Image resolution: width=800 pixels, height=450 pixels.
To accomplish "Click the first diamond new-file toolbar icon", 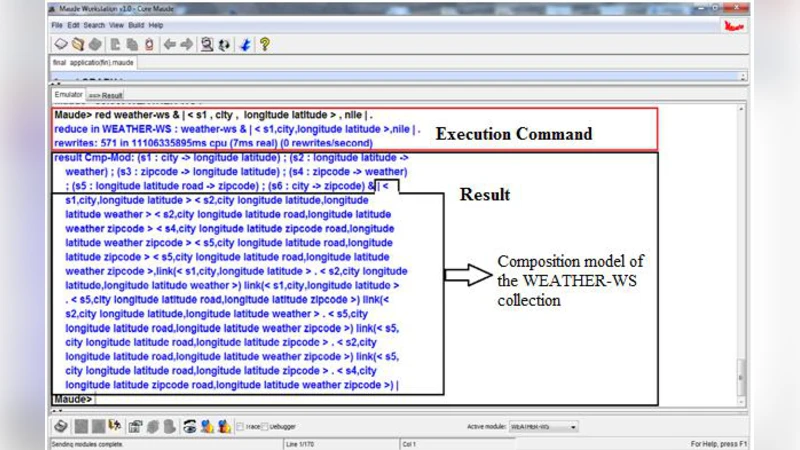I will click(61, 44).
